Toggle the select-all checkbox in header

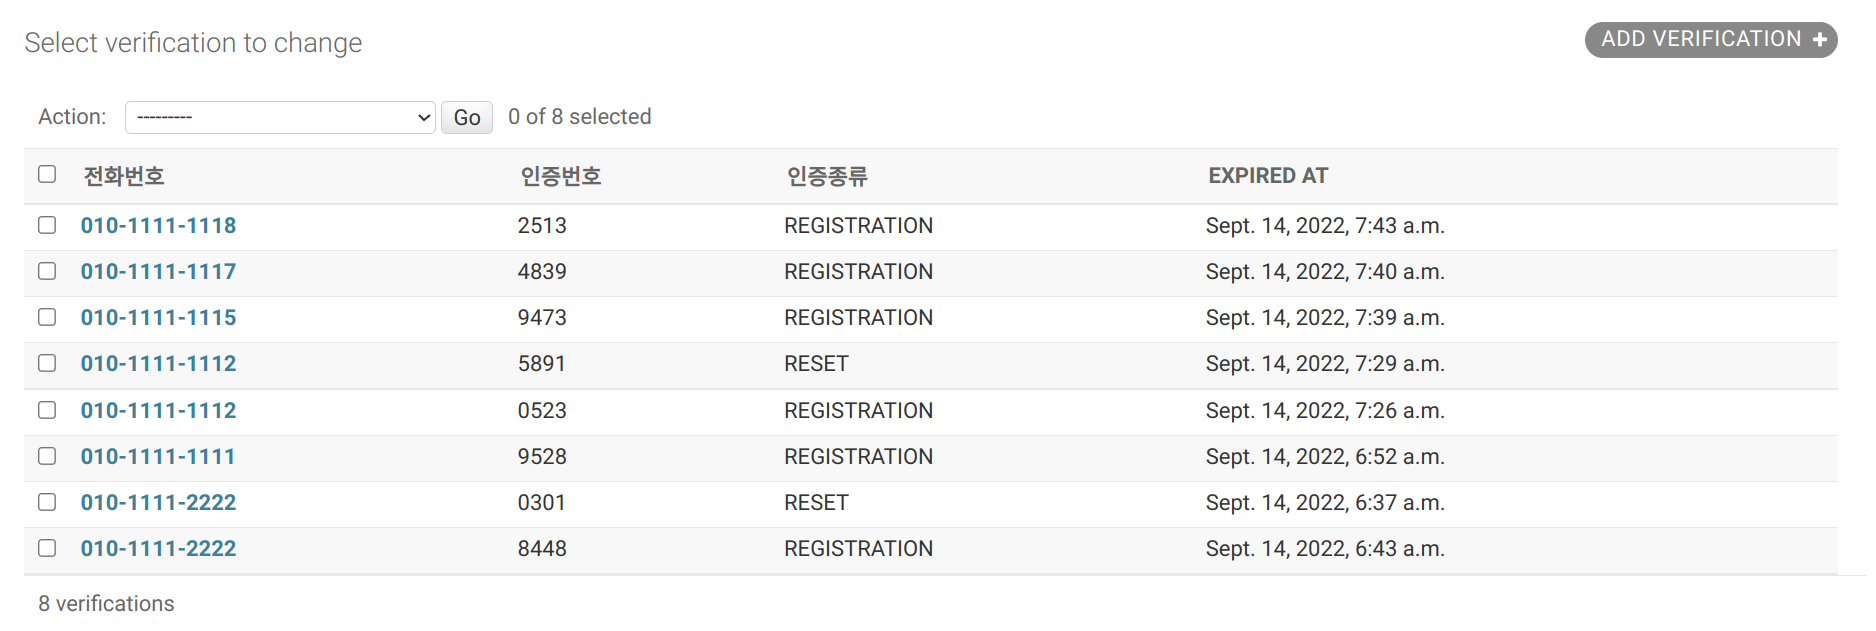coord(47,174)
